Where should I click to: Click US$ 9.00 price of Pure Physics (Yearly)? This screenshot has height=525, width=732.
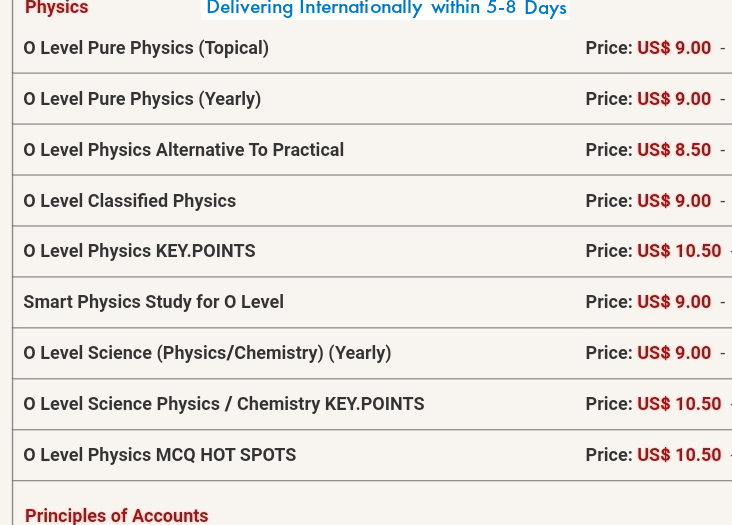pyautogui.click(x=674, y=99)
